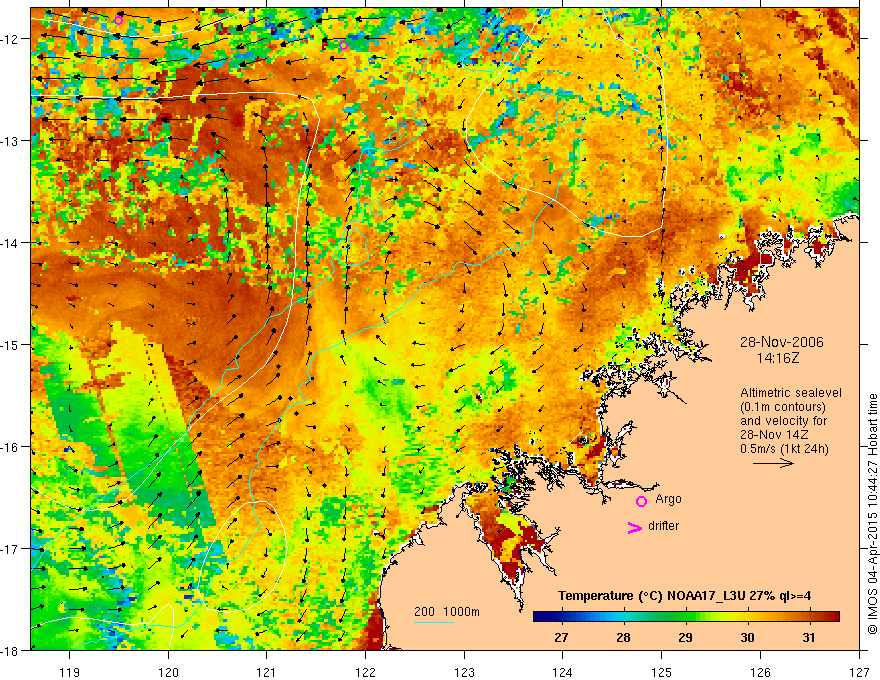Click latitude axis label -14
The height and width of the screenshot is (680, 880).
coord(11,243)
